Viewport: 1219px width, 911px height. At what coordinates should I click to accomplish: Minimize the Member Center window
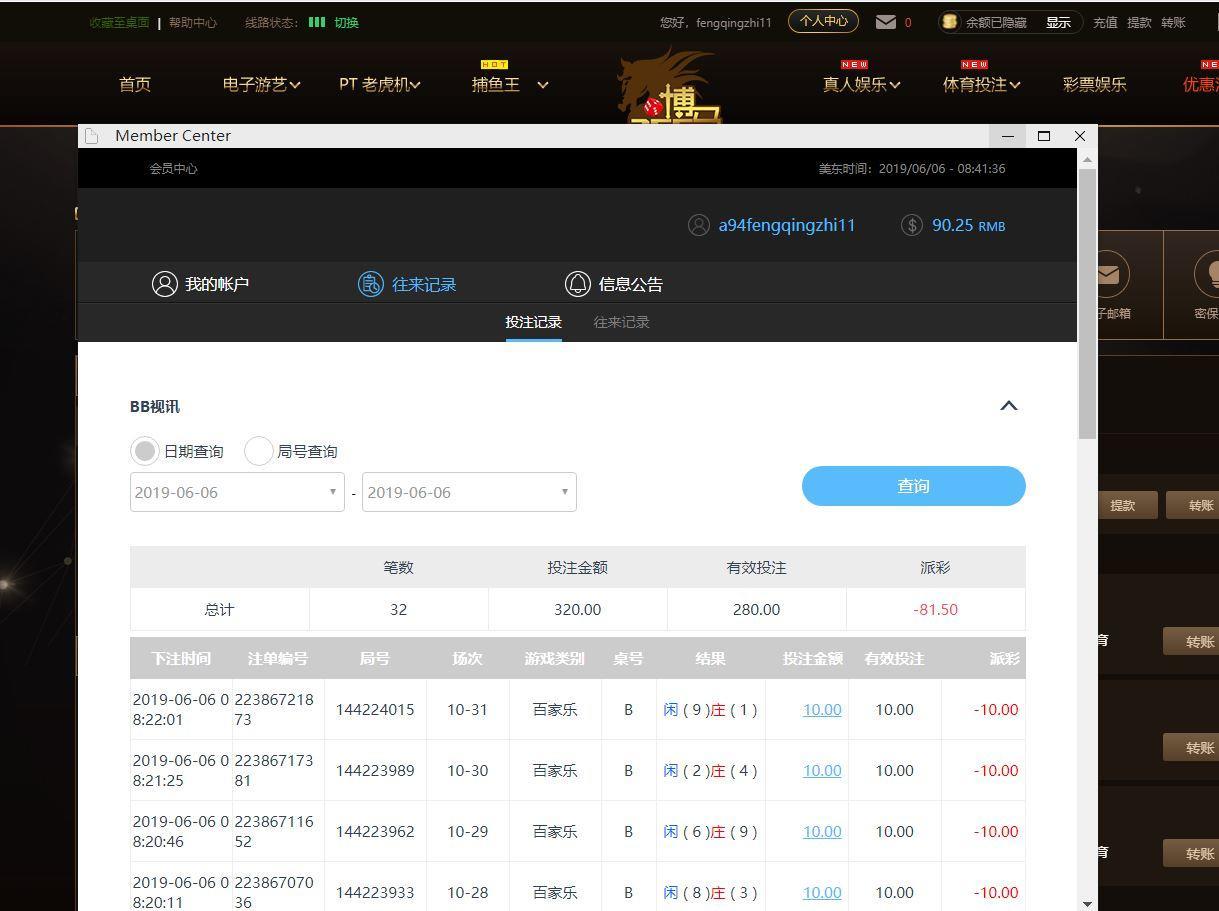tap(1008, 136)
